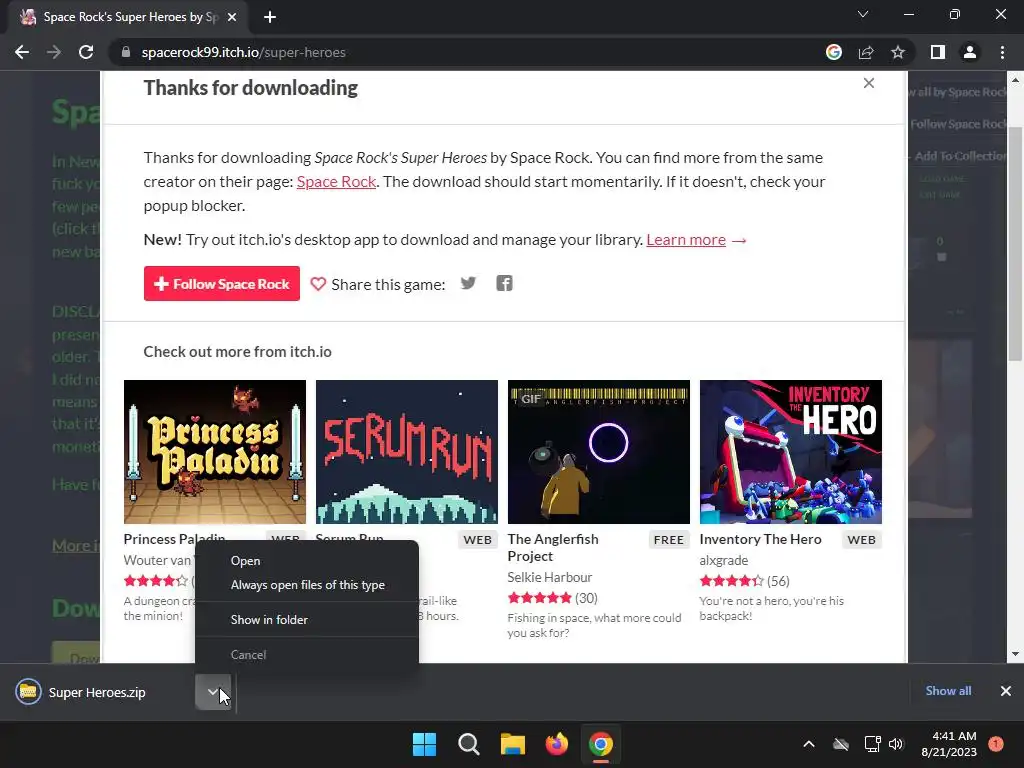Click the share page icon in the address bar
Screen dimensions: 1024x768
866,52
